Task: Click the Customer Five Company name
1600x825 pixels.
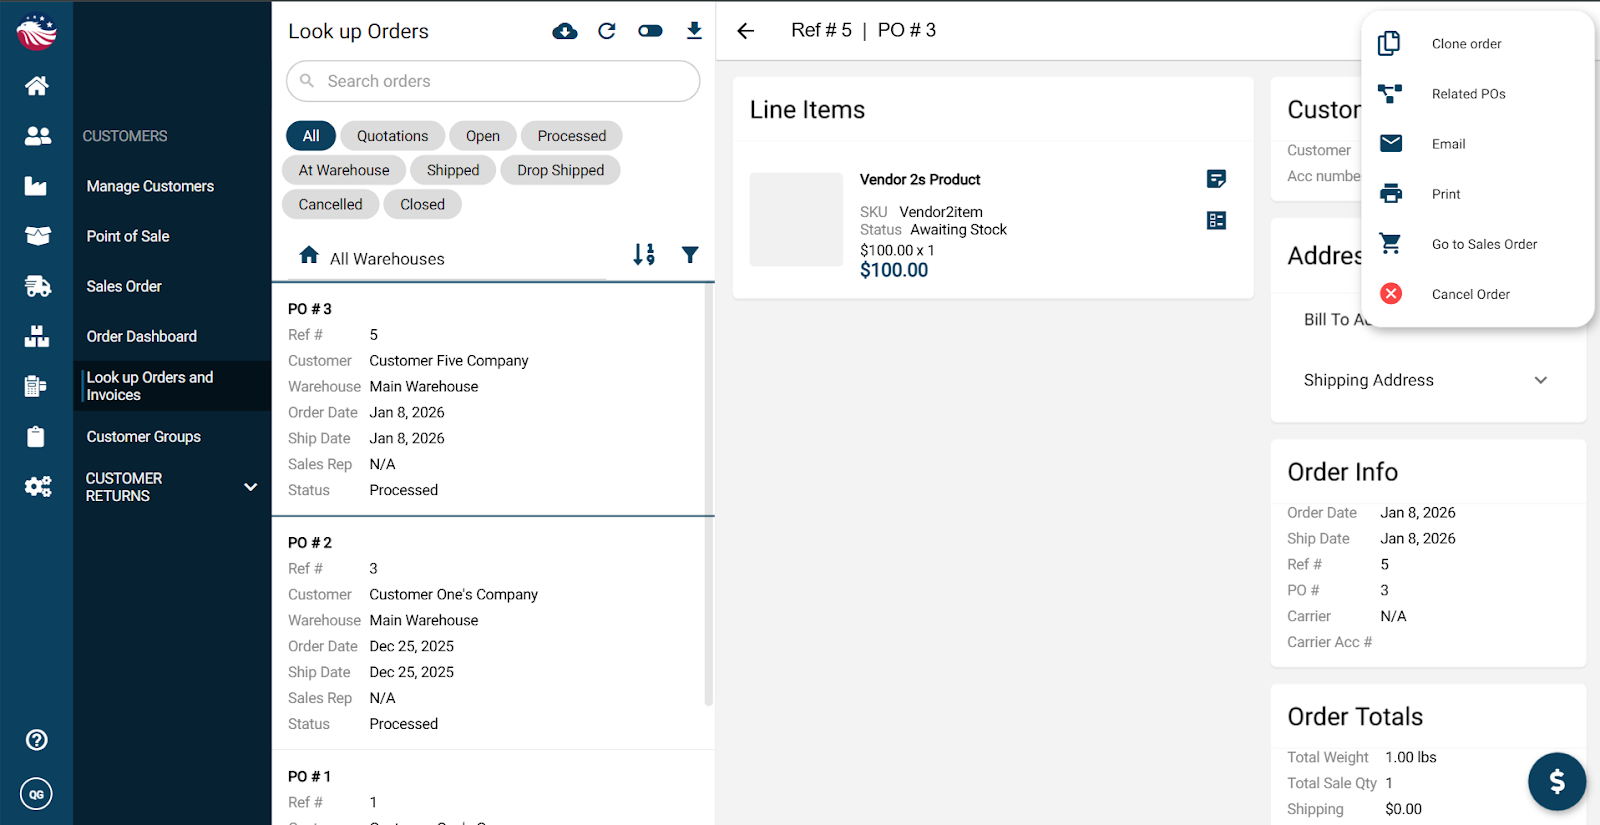Action: tap(449, 361)
